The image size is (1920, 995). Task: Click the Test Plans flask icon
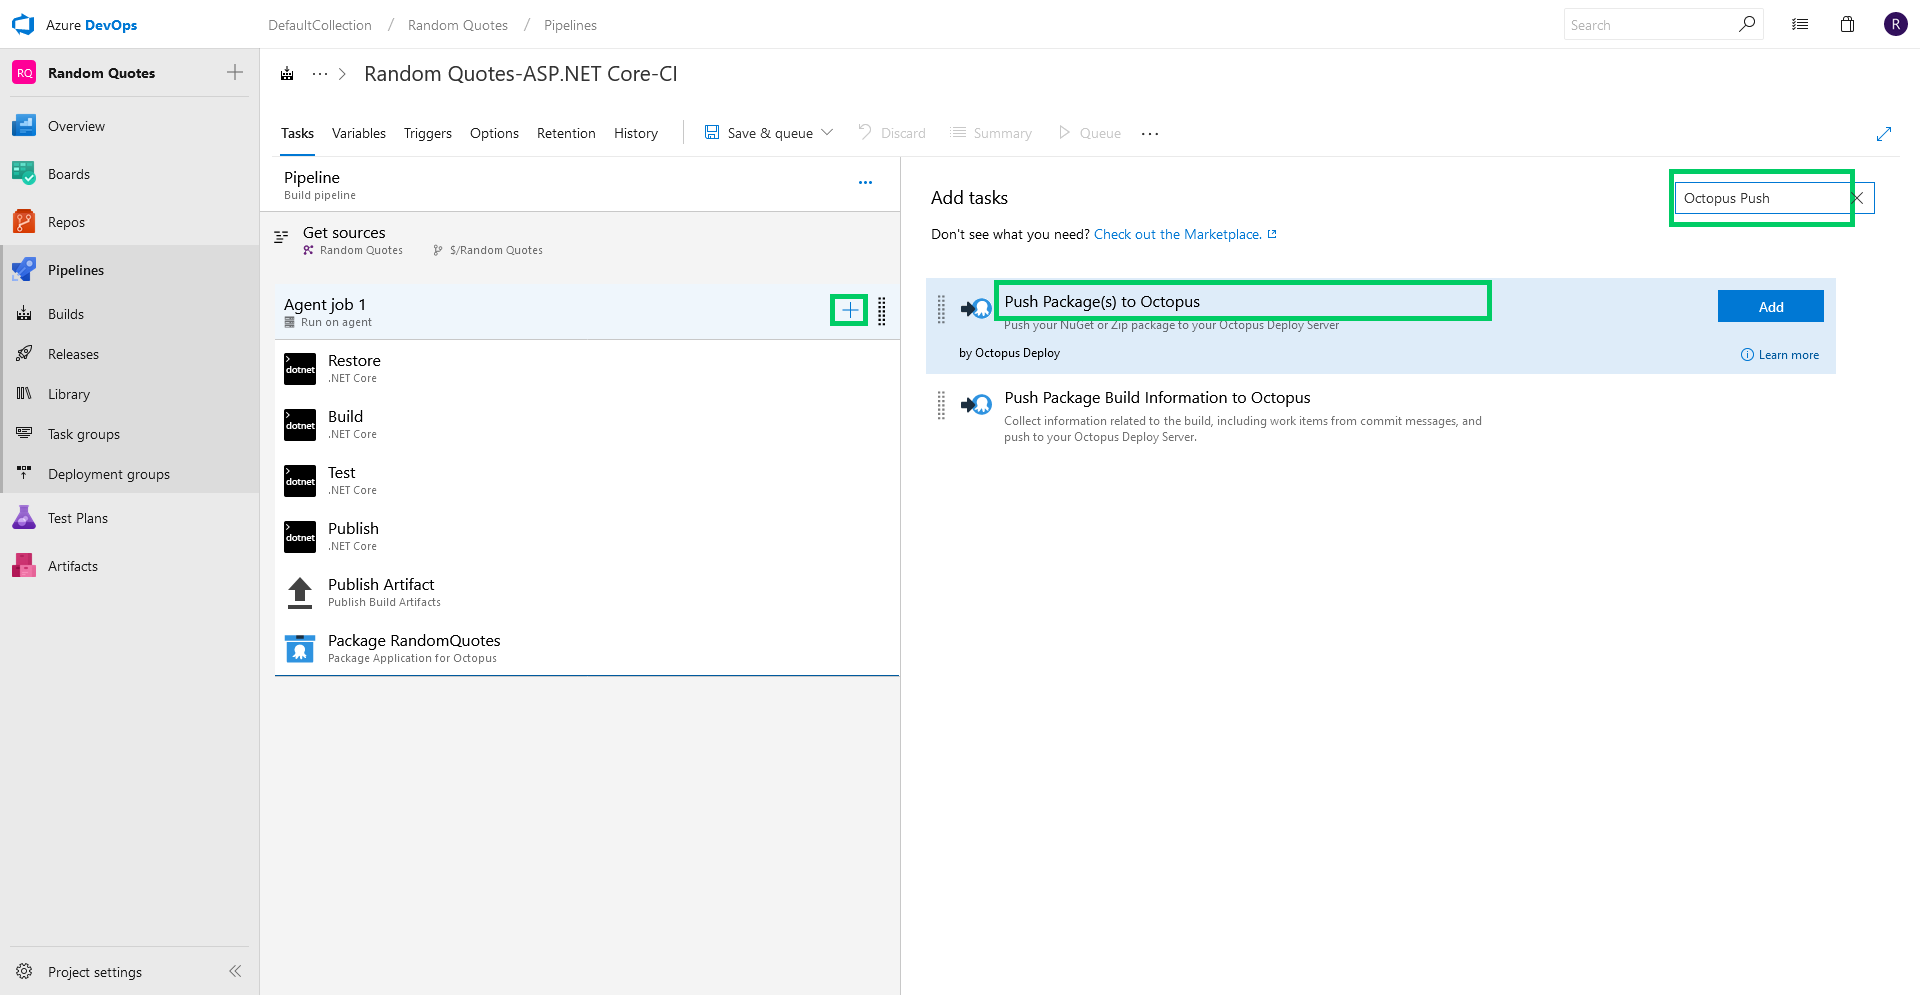point(24,518)
